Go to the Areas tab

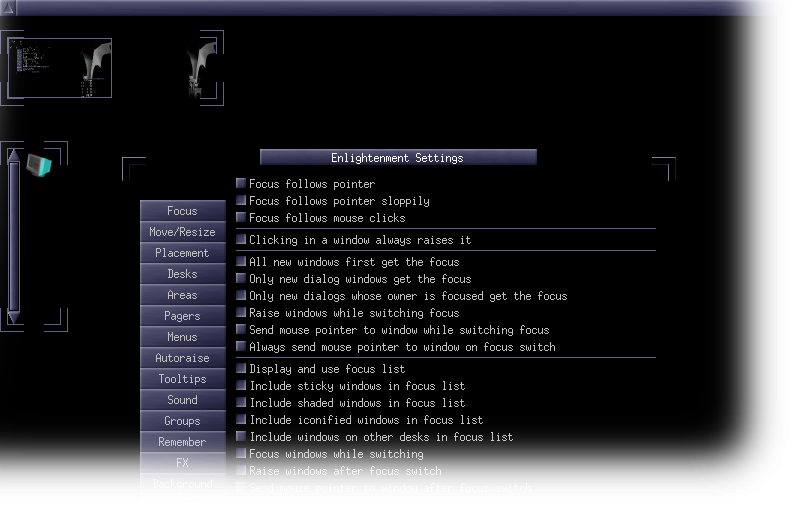tap(183, 295)
